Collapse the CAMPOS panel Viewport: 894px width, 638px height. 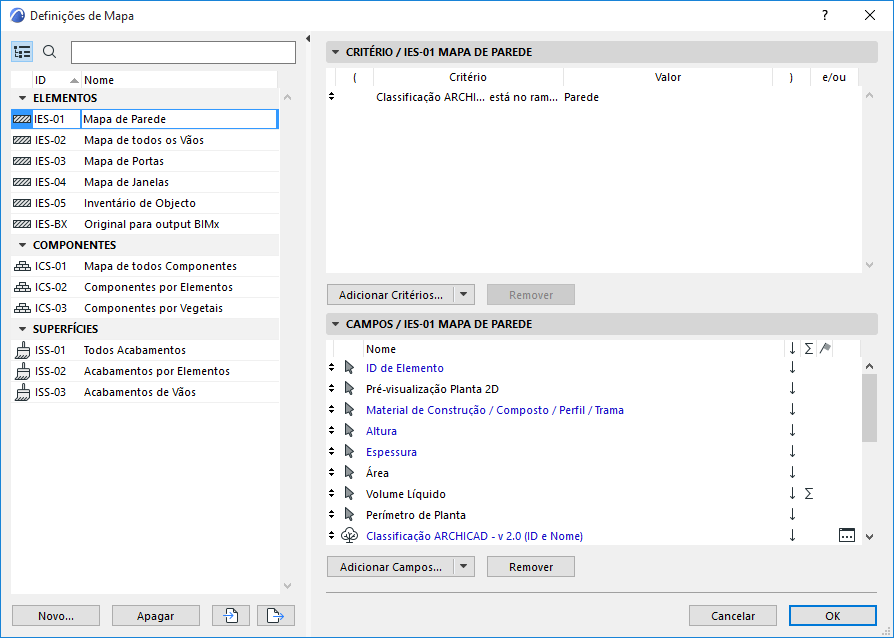pyautogui.click(x=335, y=324)
